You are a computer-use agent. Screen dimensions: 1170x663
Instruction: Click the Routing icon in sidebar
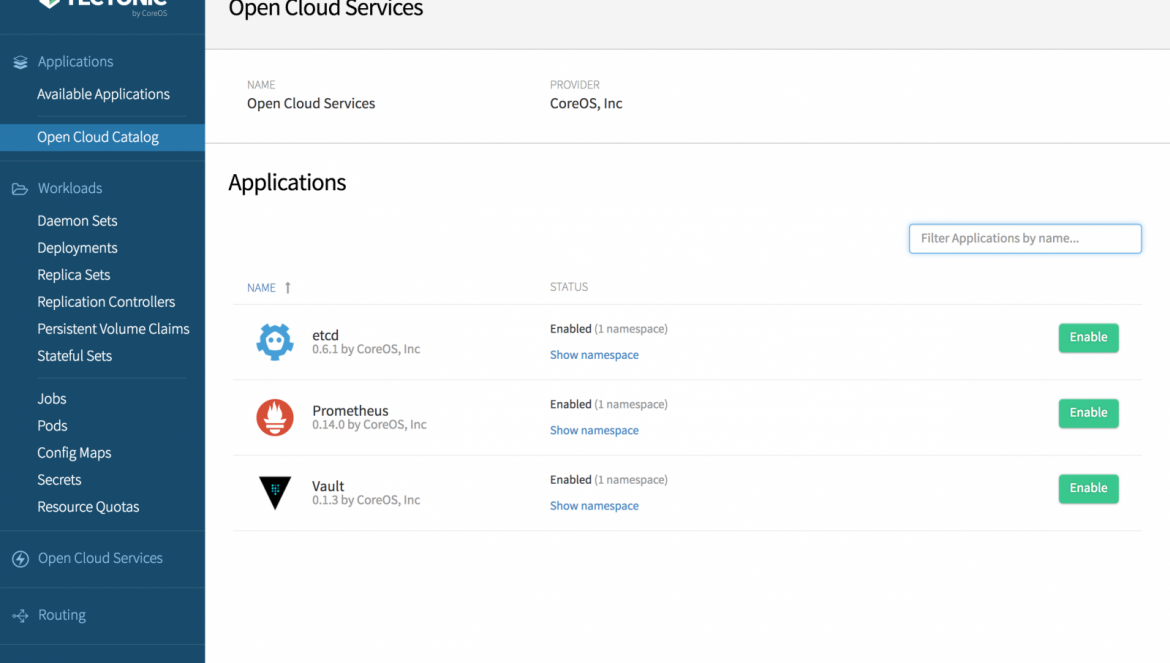point(20,615)
